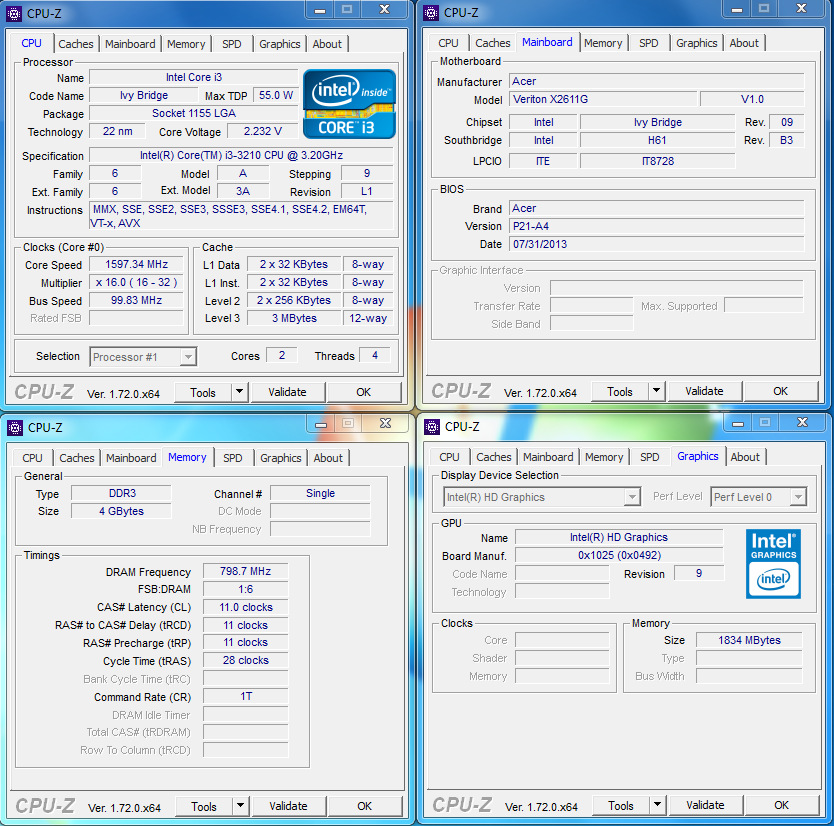Screen dimensions: 834x826
Task: Open SPD tab in CPU window
Action: point(231,44)
